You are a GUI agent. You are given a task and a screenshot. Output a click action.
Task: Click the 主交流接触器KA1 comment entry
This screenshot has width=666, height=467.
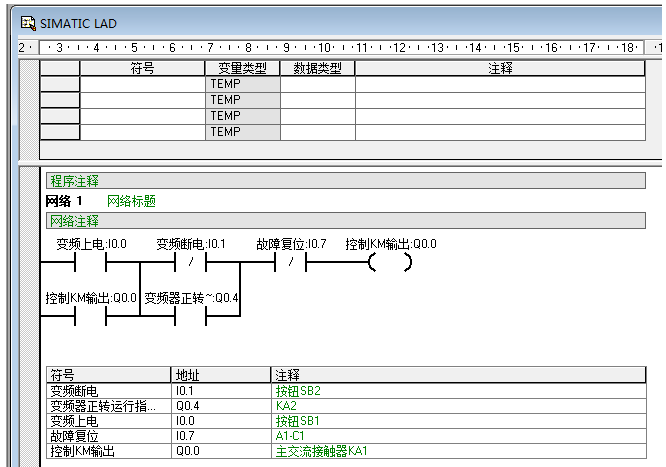pyautogui.click(x=321, y=451)
